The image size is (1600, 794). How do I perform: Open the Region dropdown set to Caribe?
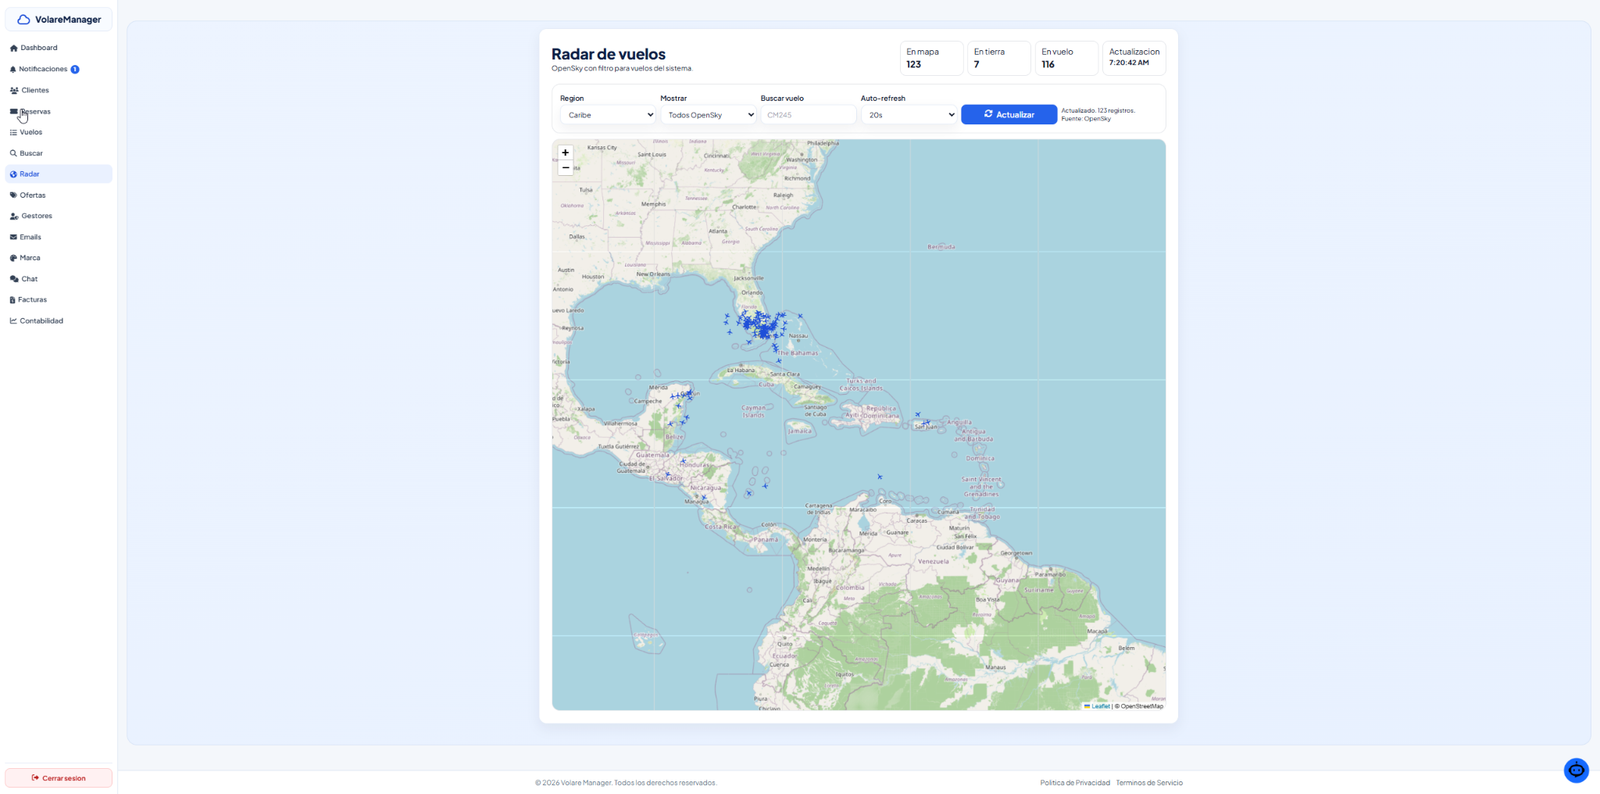coord(608,115)
